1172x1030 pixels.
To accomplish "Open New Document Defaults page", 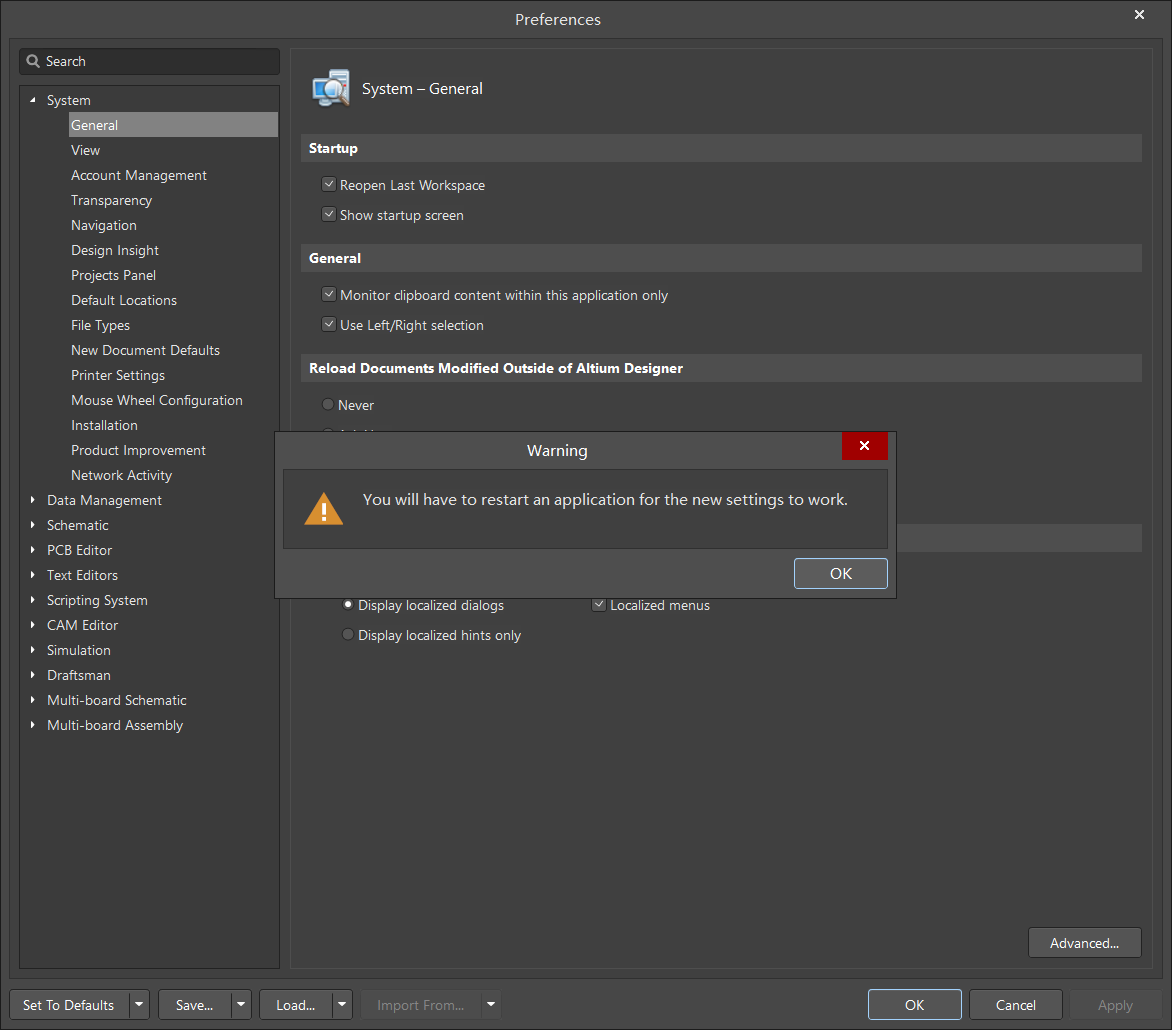I will coord(146,350).
